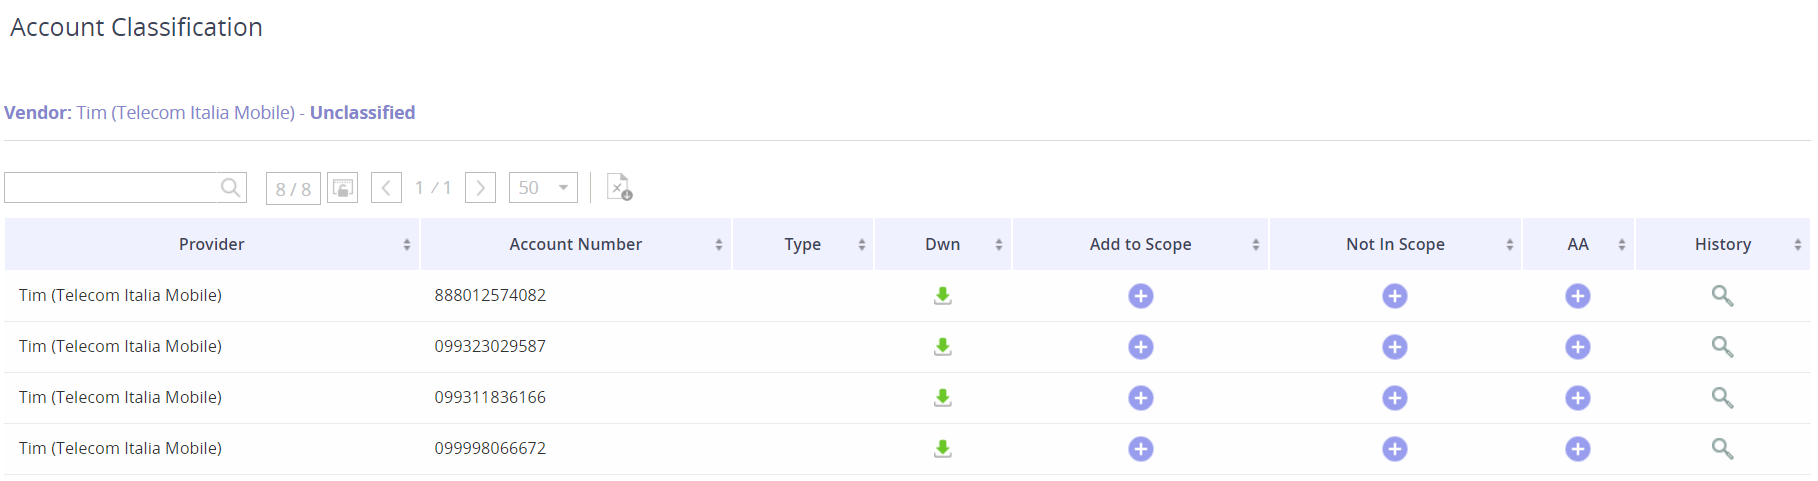Click the search magnifier in the filter box
Viewport: 1818px width, 481px height.
point(230,187)
